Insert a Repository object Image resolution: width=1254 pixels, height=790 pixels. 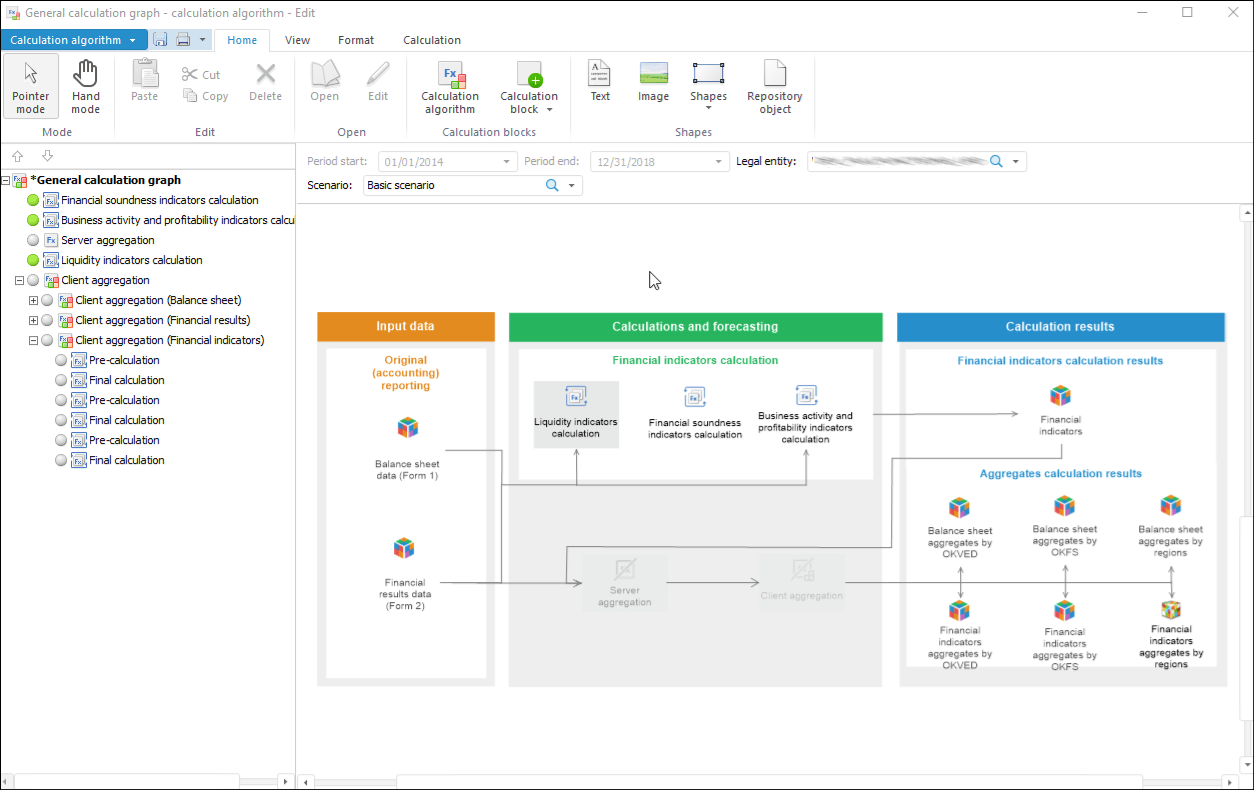point(774,87)
